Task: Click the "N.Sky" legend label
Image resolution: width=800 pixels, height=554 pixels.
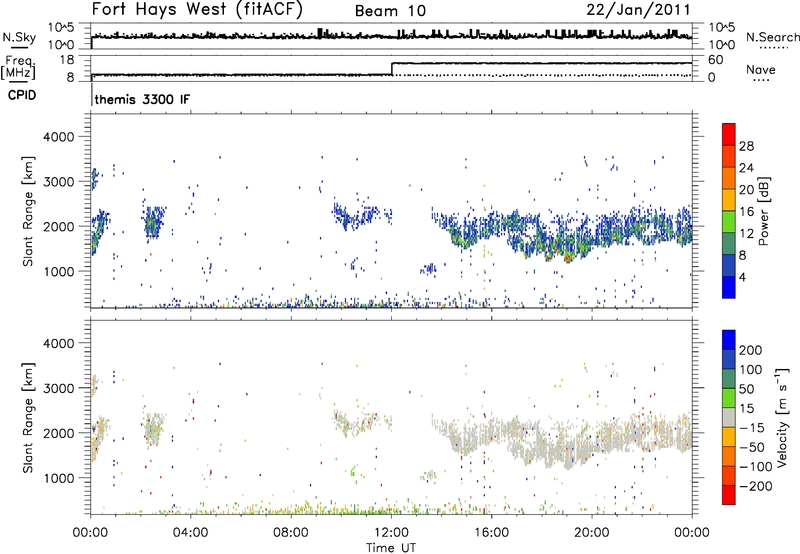Action: [x=19, y=37]
